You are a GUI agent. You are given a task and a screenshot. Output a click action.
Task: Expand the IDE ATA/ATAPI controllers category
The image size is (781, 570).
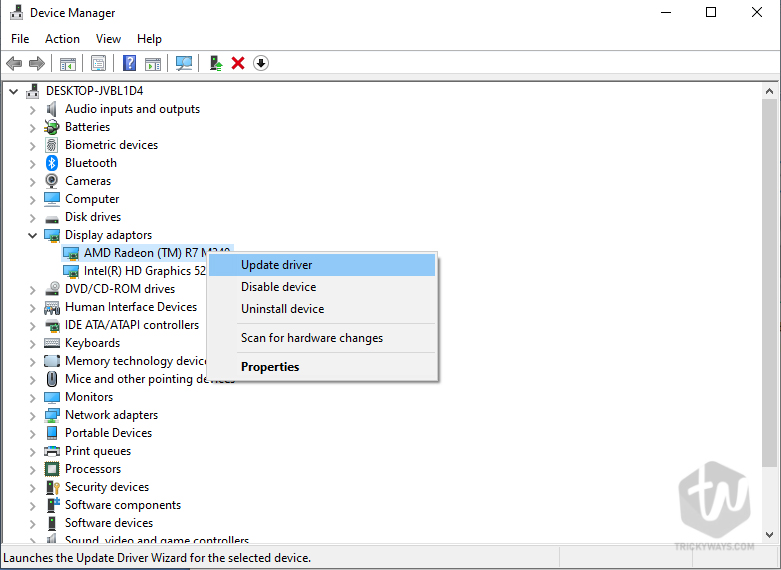tap(32, 326)
